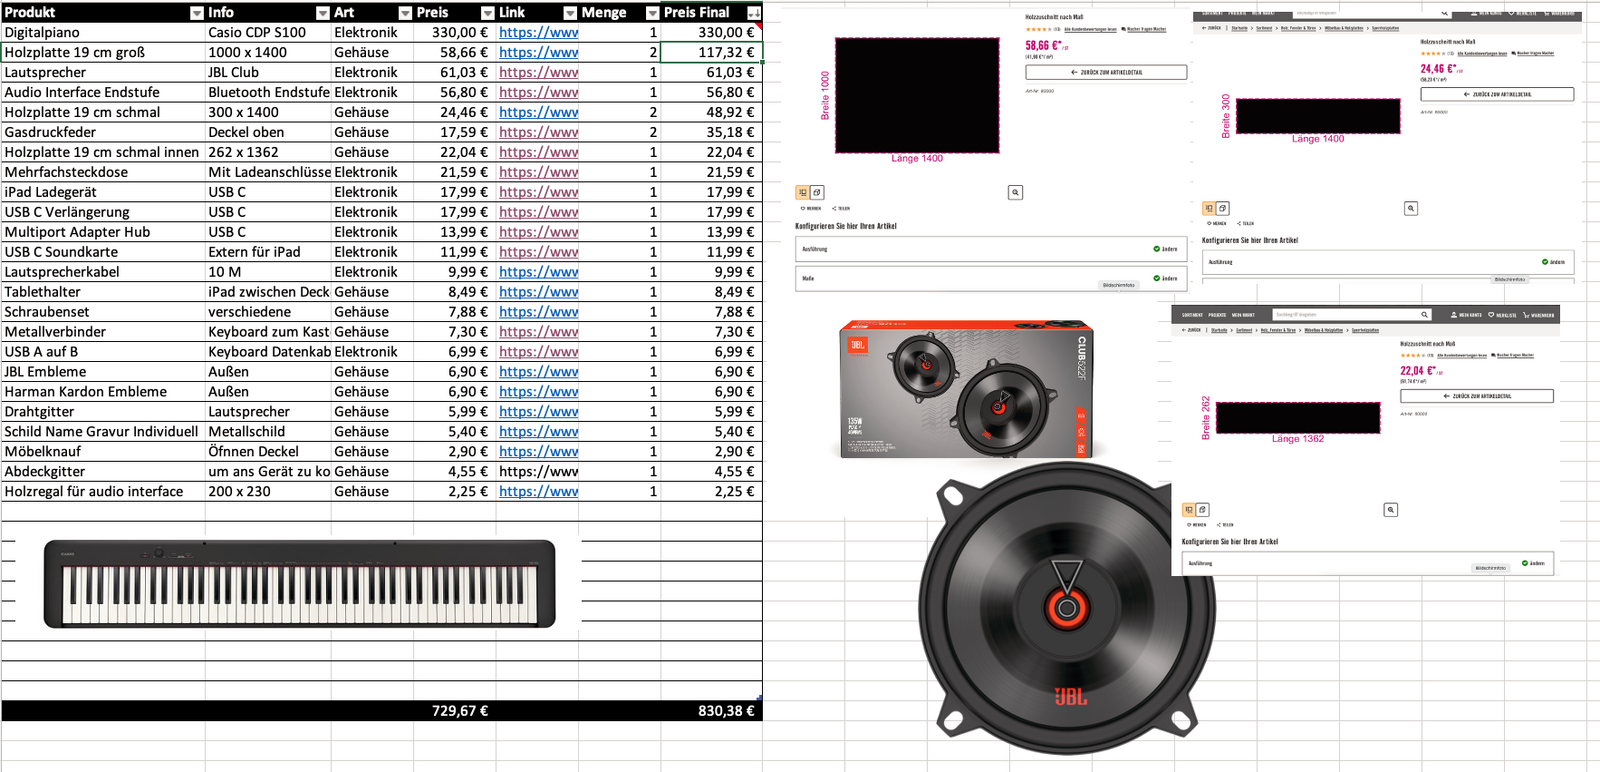
Task: Click Merken heart in 58,66 € screenshot
Action: pyautogui.click(x=803, y=209)
